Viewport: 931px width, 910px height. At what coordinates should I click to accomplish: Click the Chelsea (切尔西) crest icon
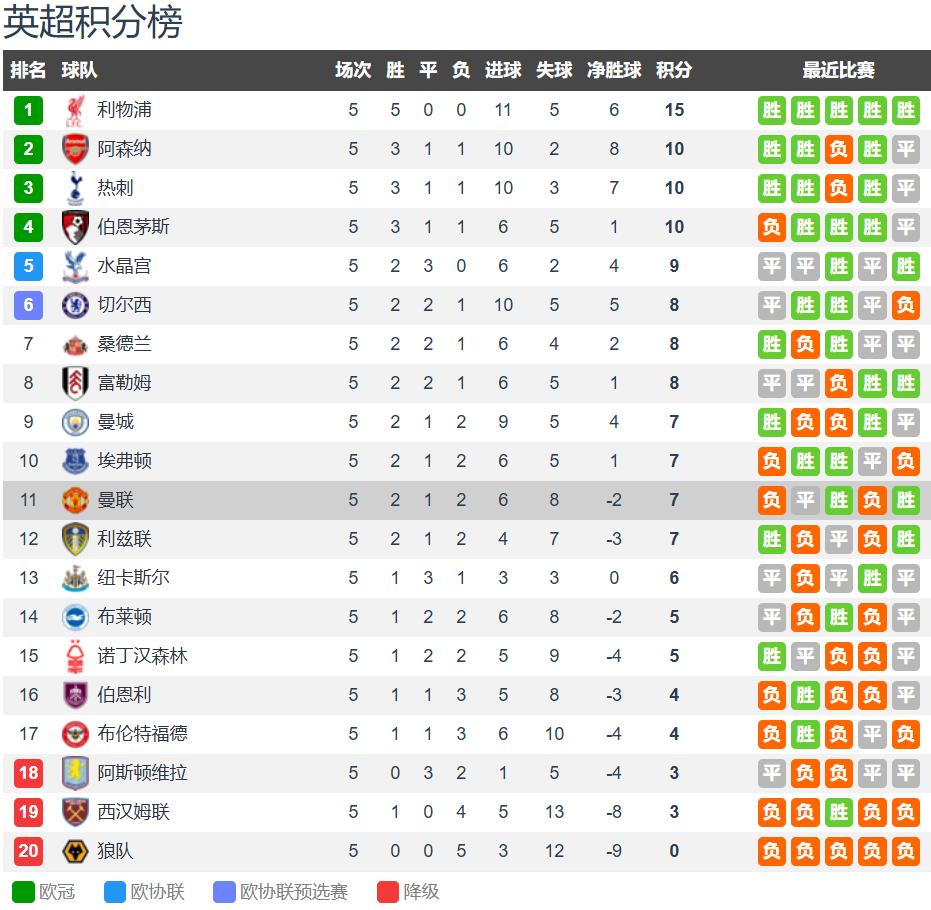pos(75,305)
